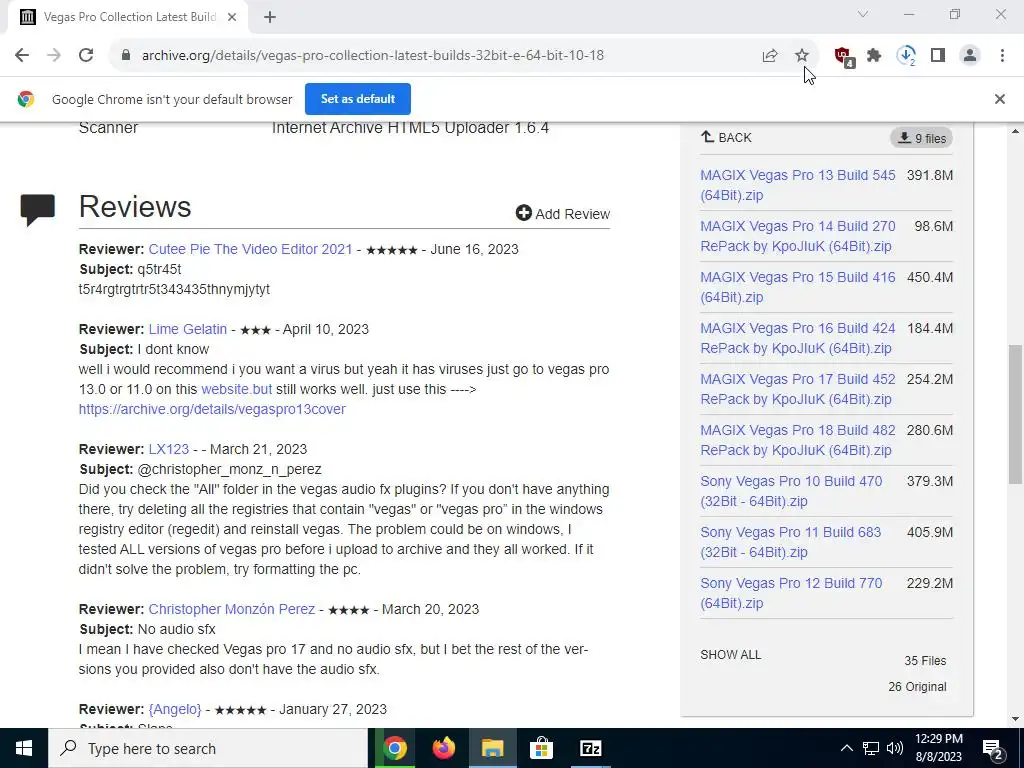Open reviewer LX123 profile
The image size is (1024, 768).
(x=168, y=449)
